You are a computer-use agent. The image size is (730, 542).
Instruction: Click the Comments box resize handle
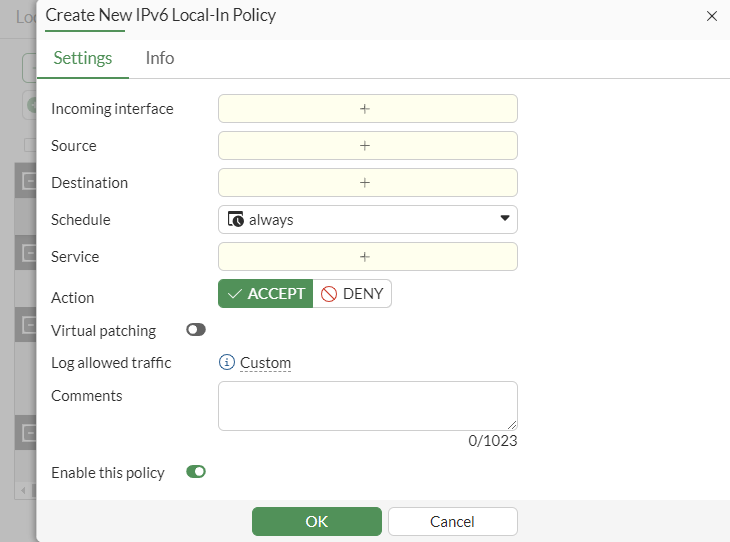[513, 425]
